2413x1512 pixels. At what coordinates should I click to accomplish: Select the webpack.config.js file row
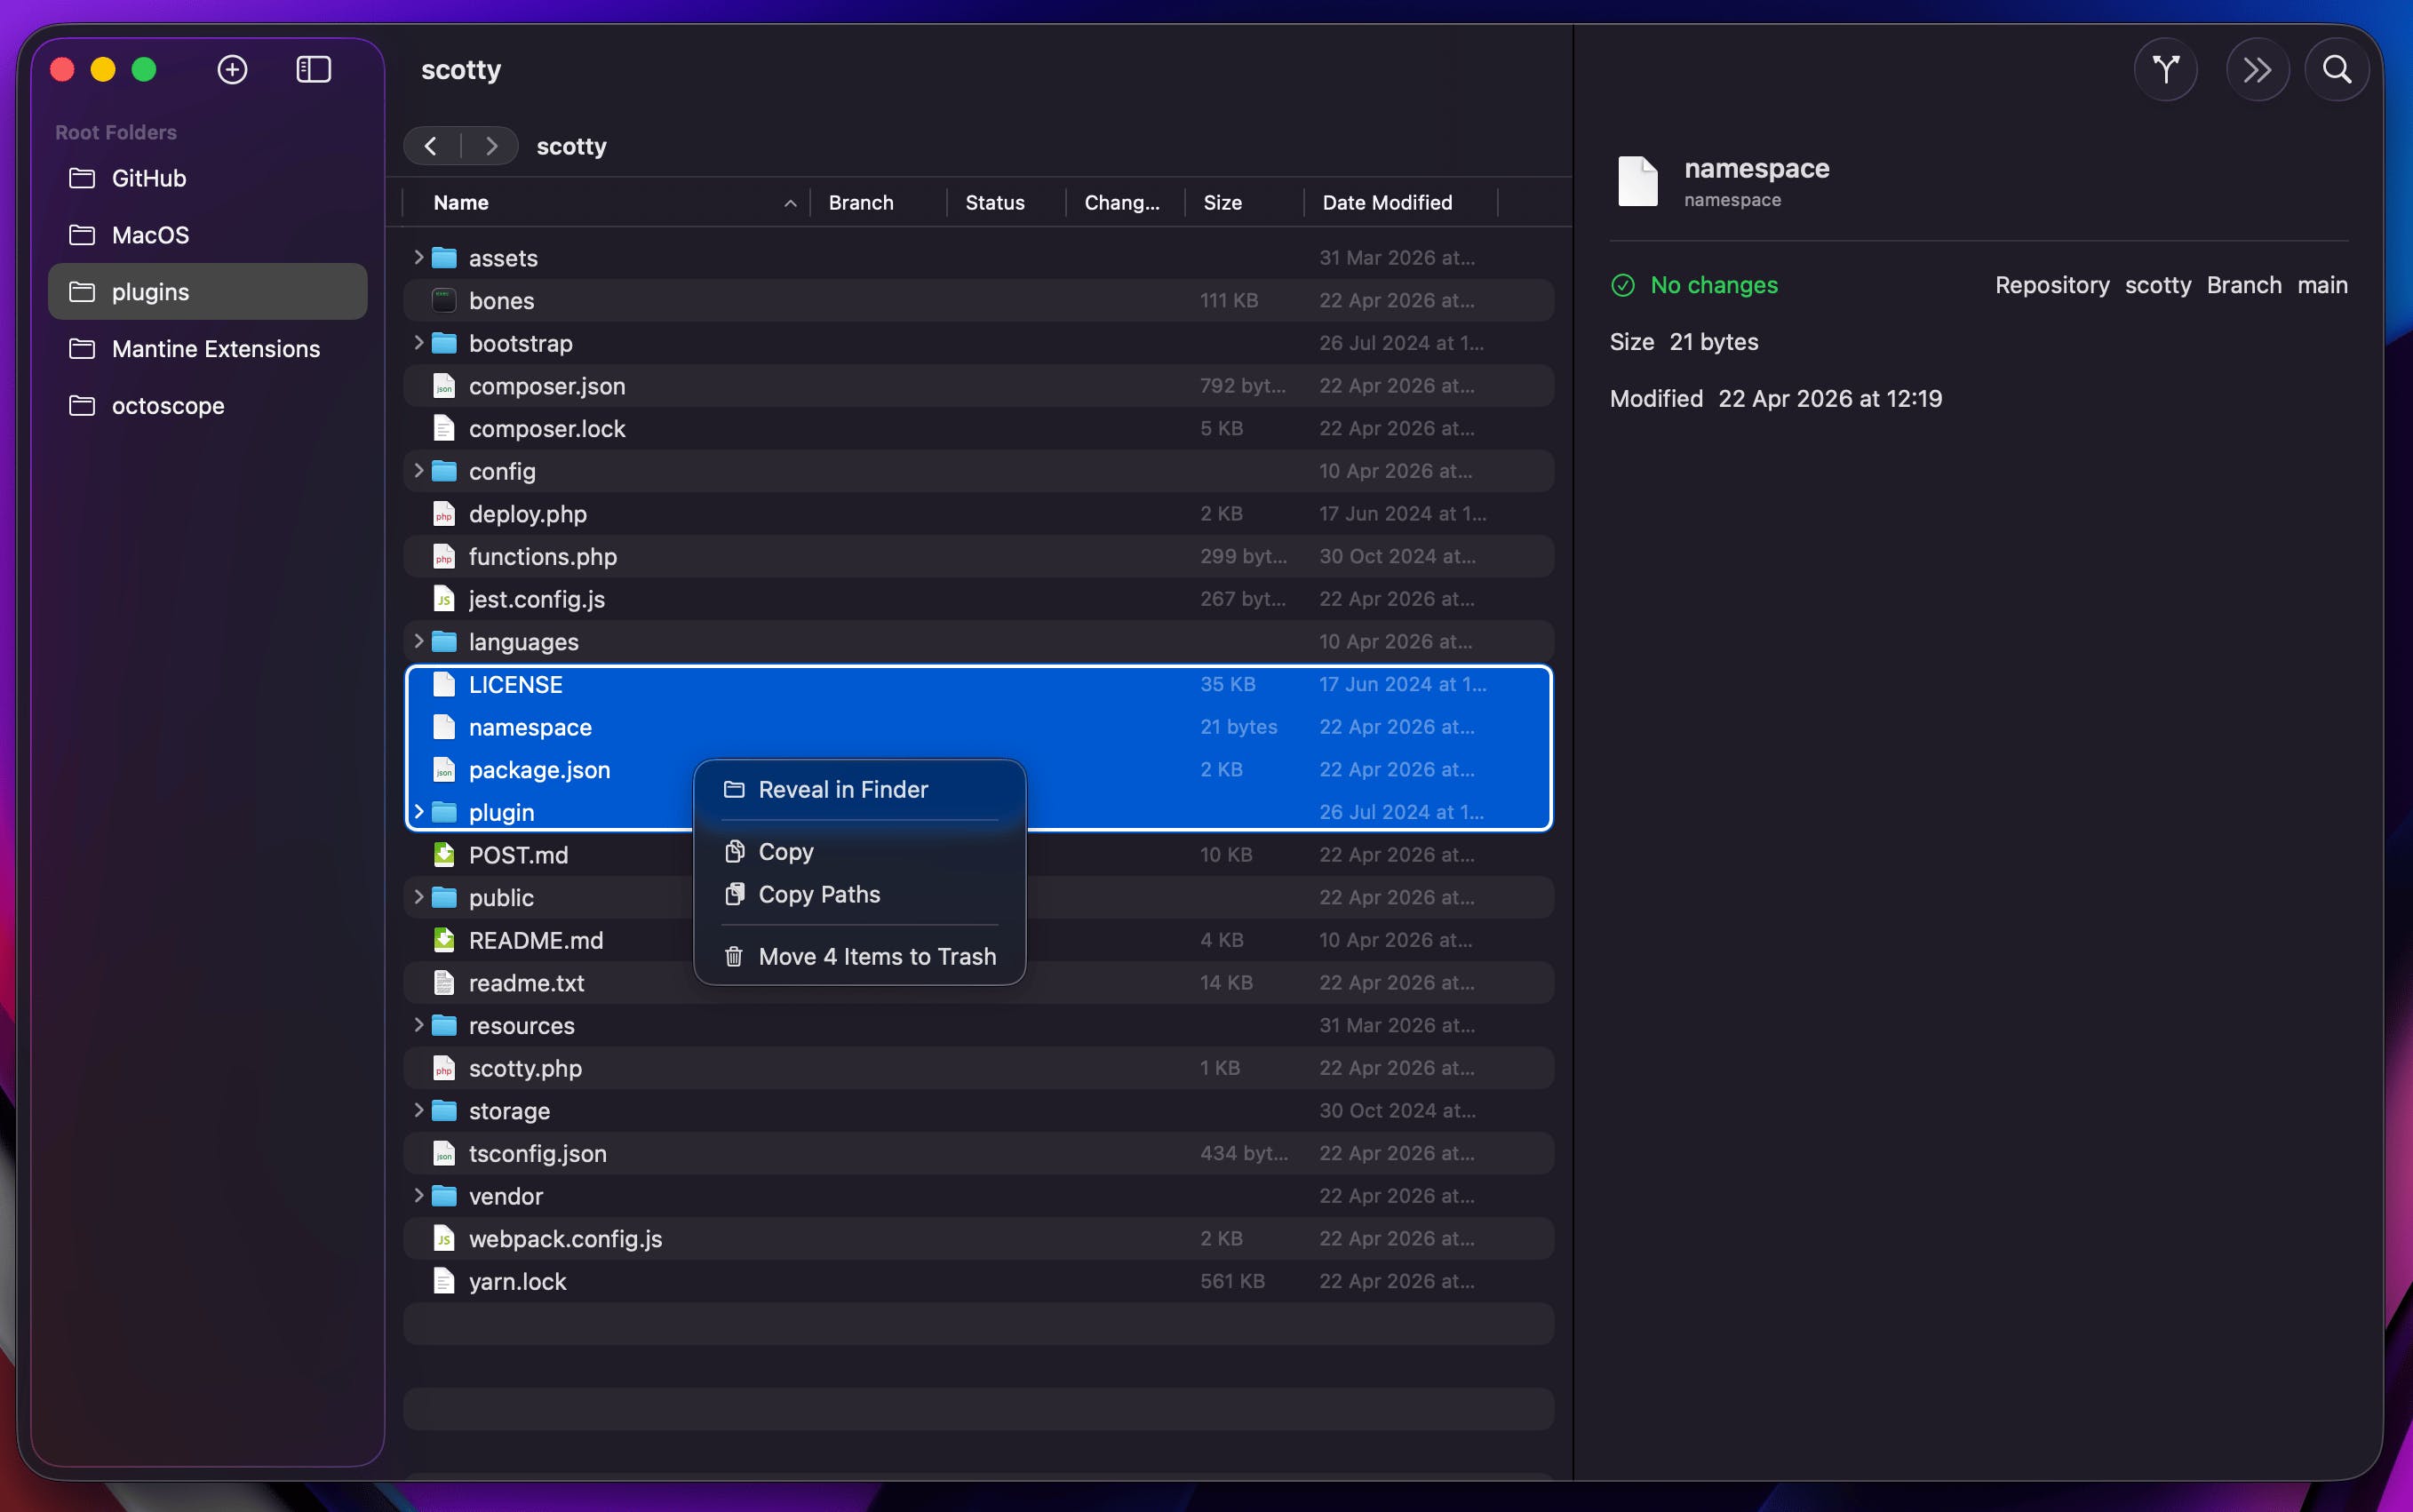(565, 1238)
